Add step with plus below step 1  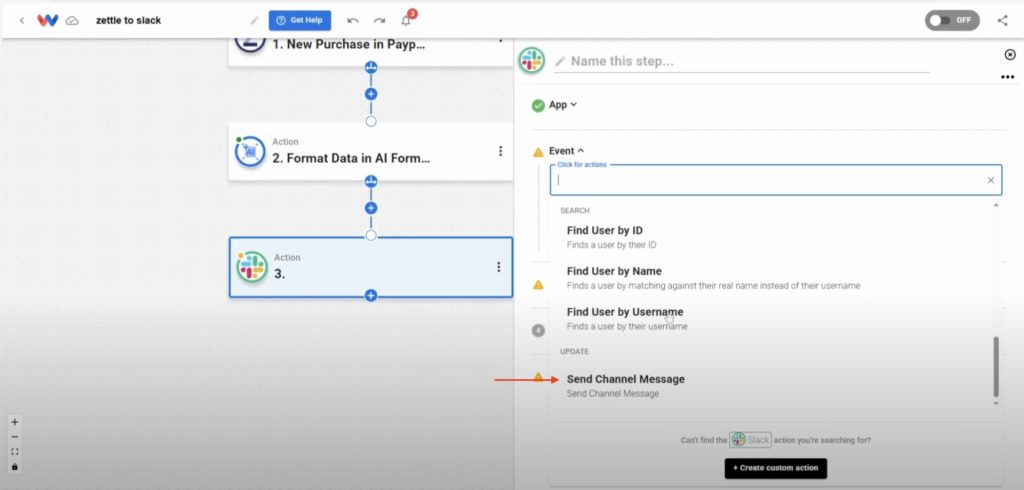pos(371,94)
